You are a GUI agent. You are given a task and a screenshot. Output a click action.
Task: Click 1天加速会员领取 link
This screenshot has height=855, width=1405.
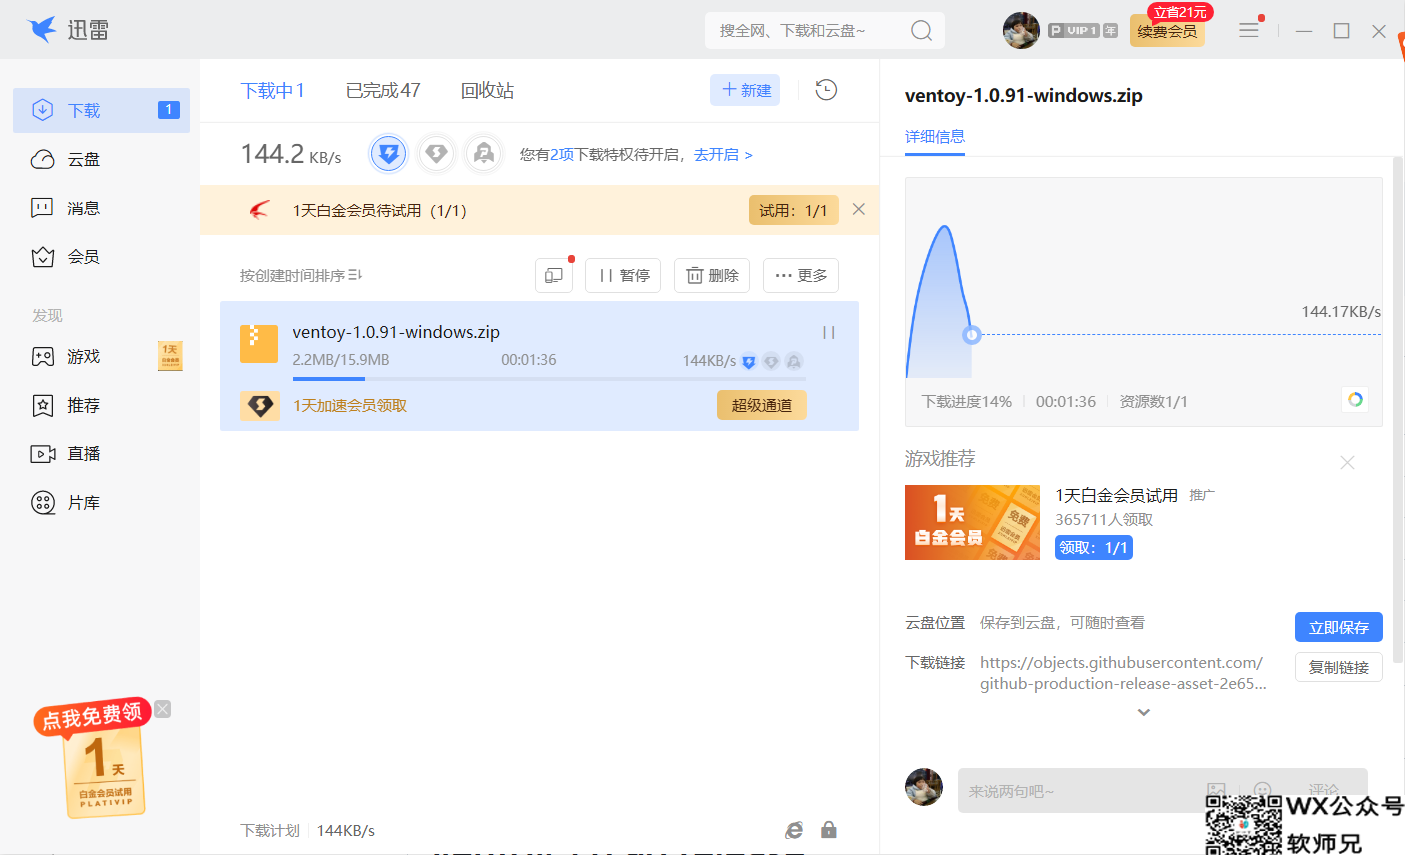pyautogui.click(x=350, y=405)
